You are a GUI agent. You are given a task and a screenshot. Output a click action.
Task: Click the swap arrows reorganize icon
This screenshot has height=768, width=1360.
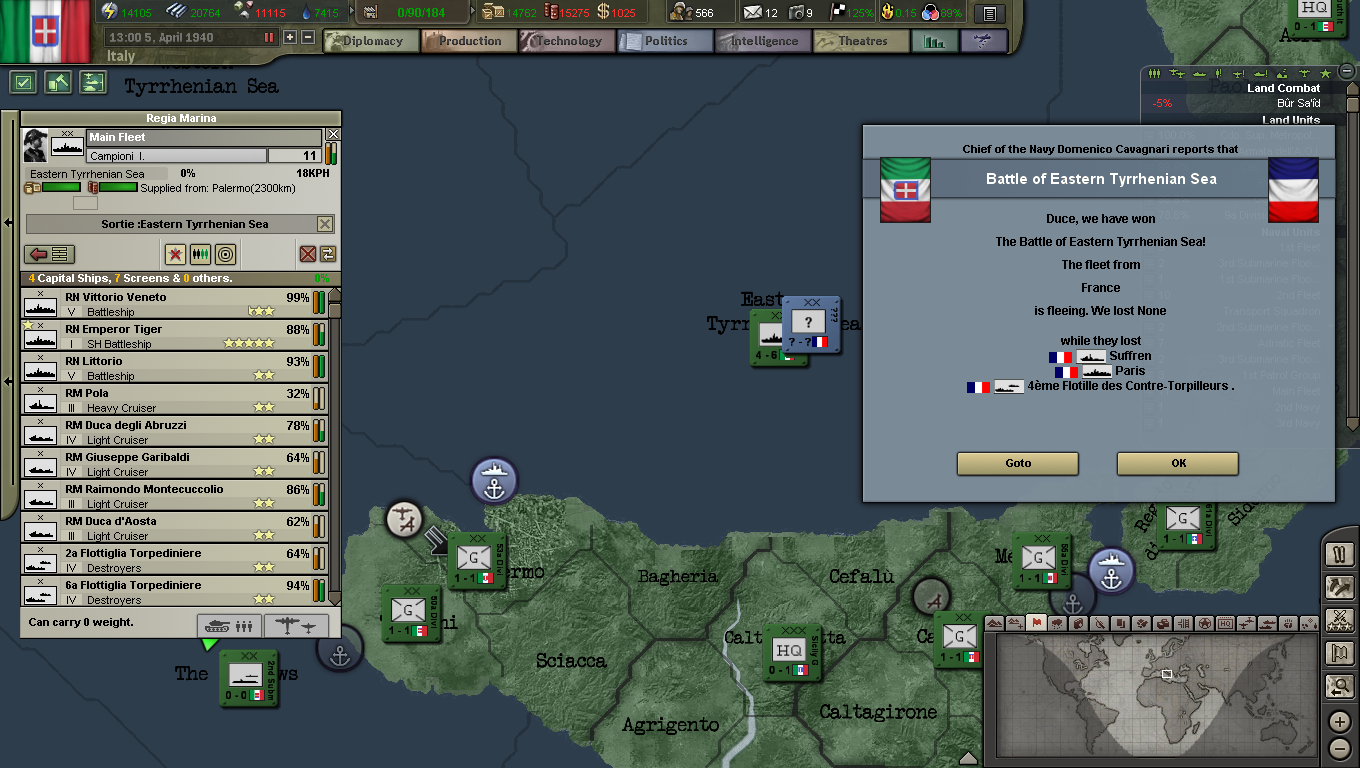coord(327,254)
